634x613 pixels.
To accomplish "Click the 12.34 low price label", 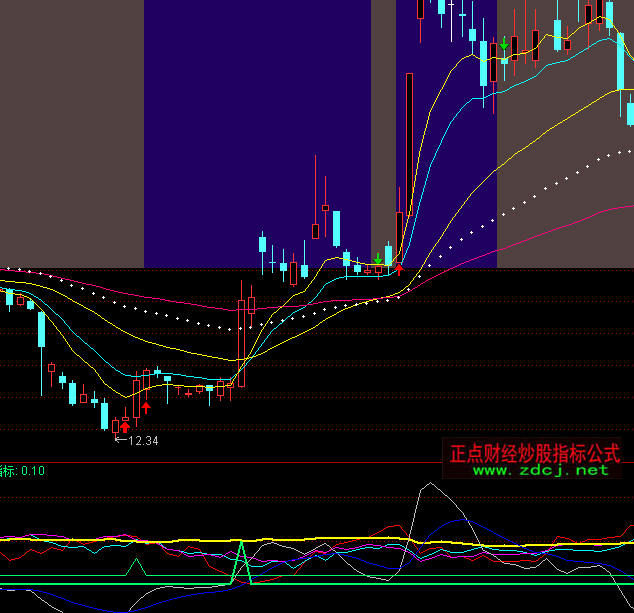I will [143, 439].
